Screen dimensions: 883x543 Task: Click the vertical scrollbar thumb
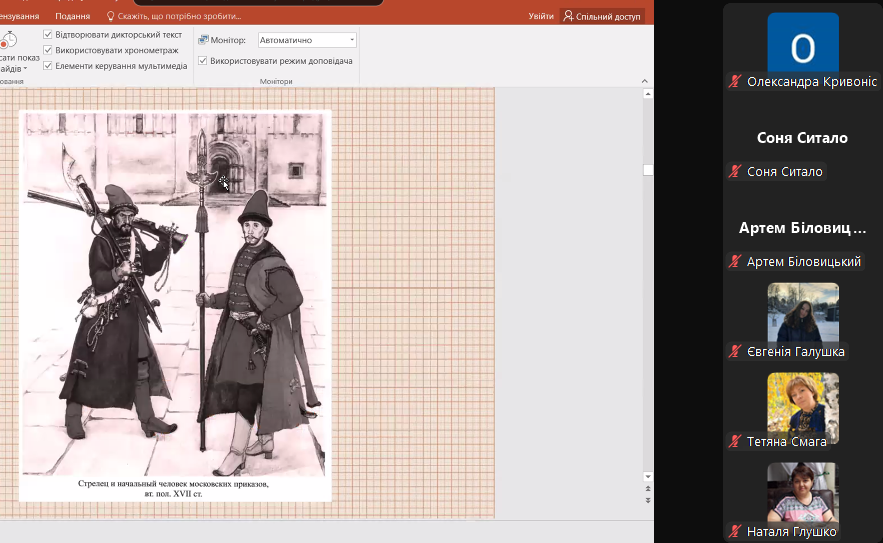coord(648,170)
